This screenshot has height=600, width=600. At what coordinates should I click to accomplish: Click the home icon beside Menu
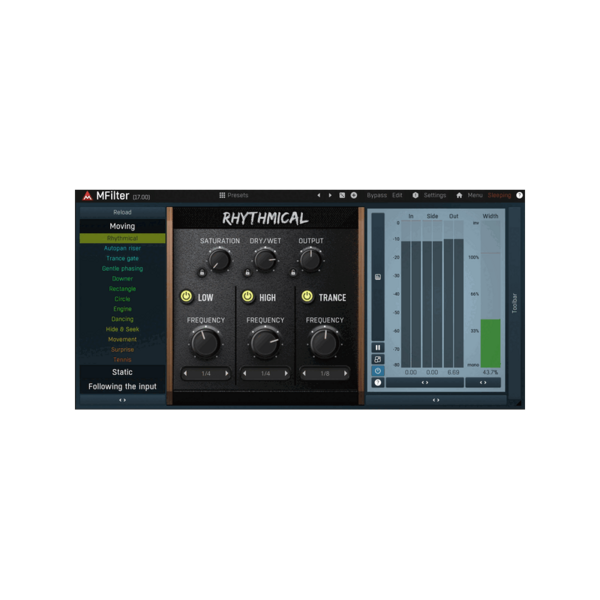point(459,196)
